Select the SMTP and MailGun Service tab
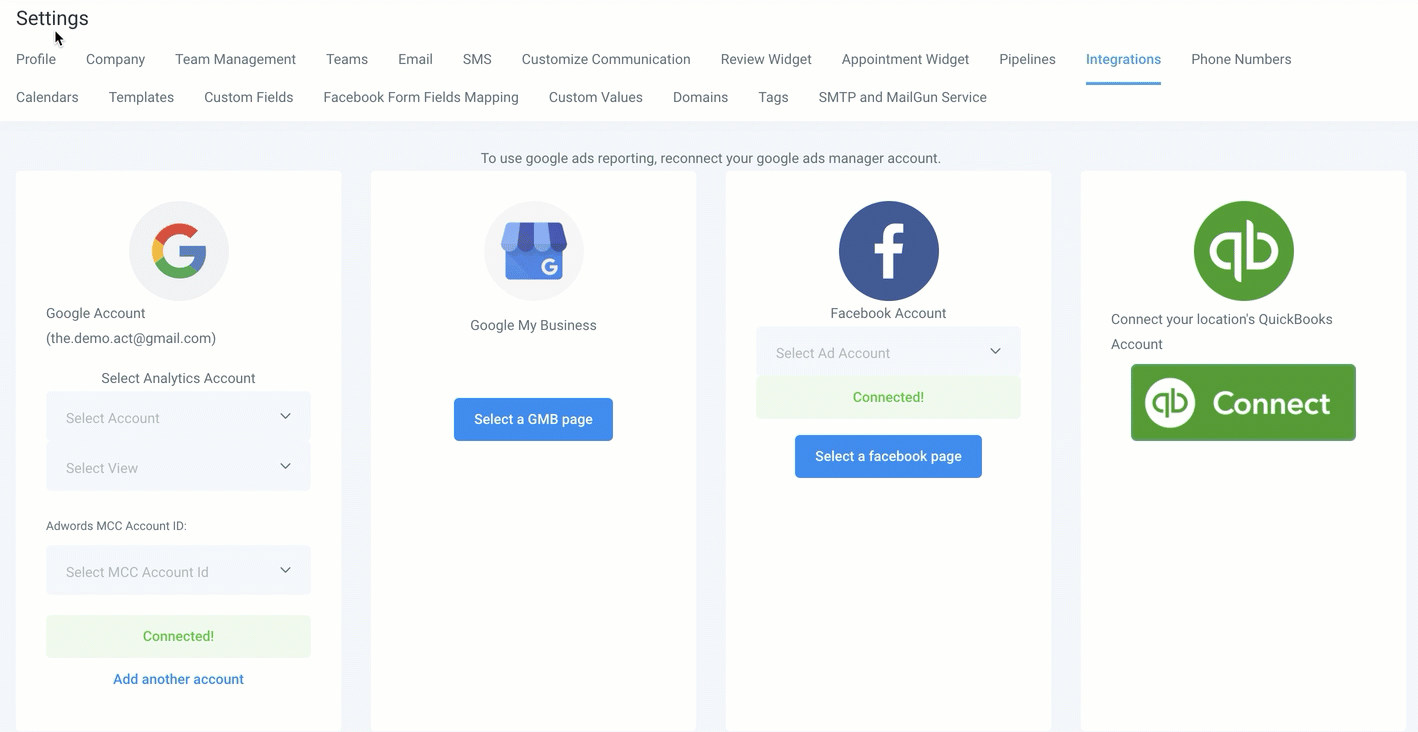The width and height of the screenshot is (1418, 732). click(x=902, y=97)
